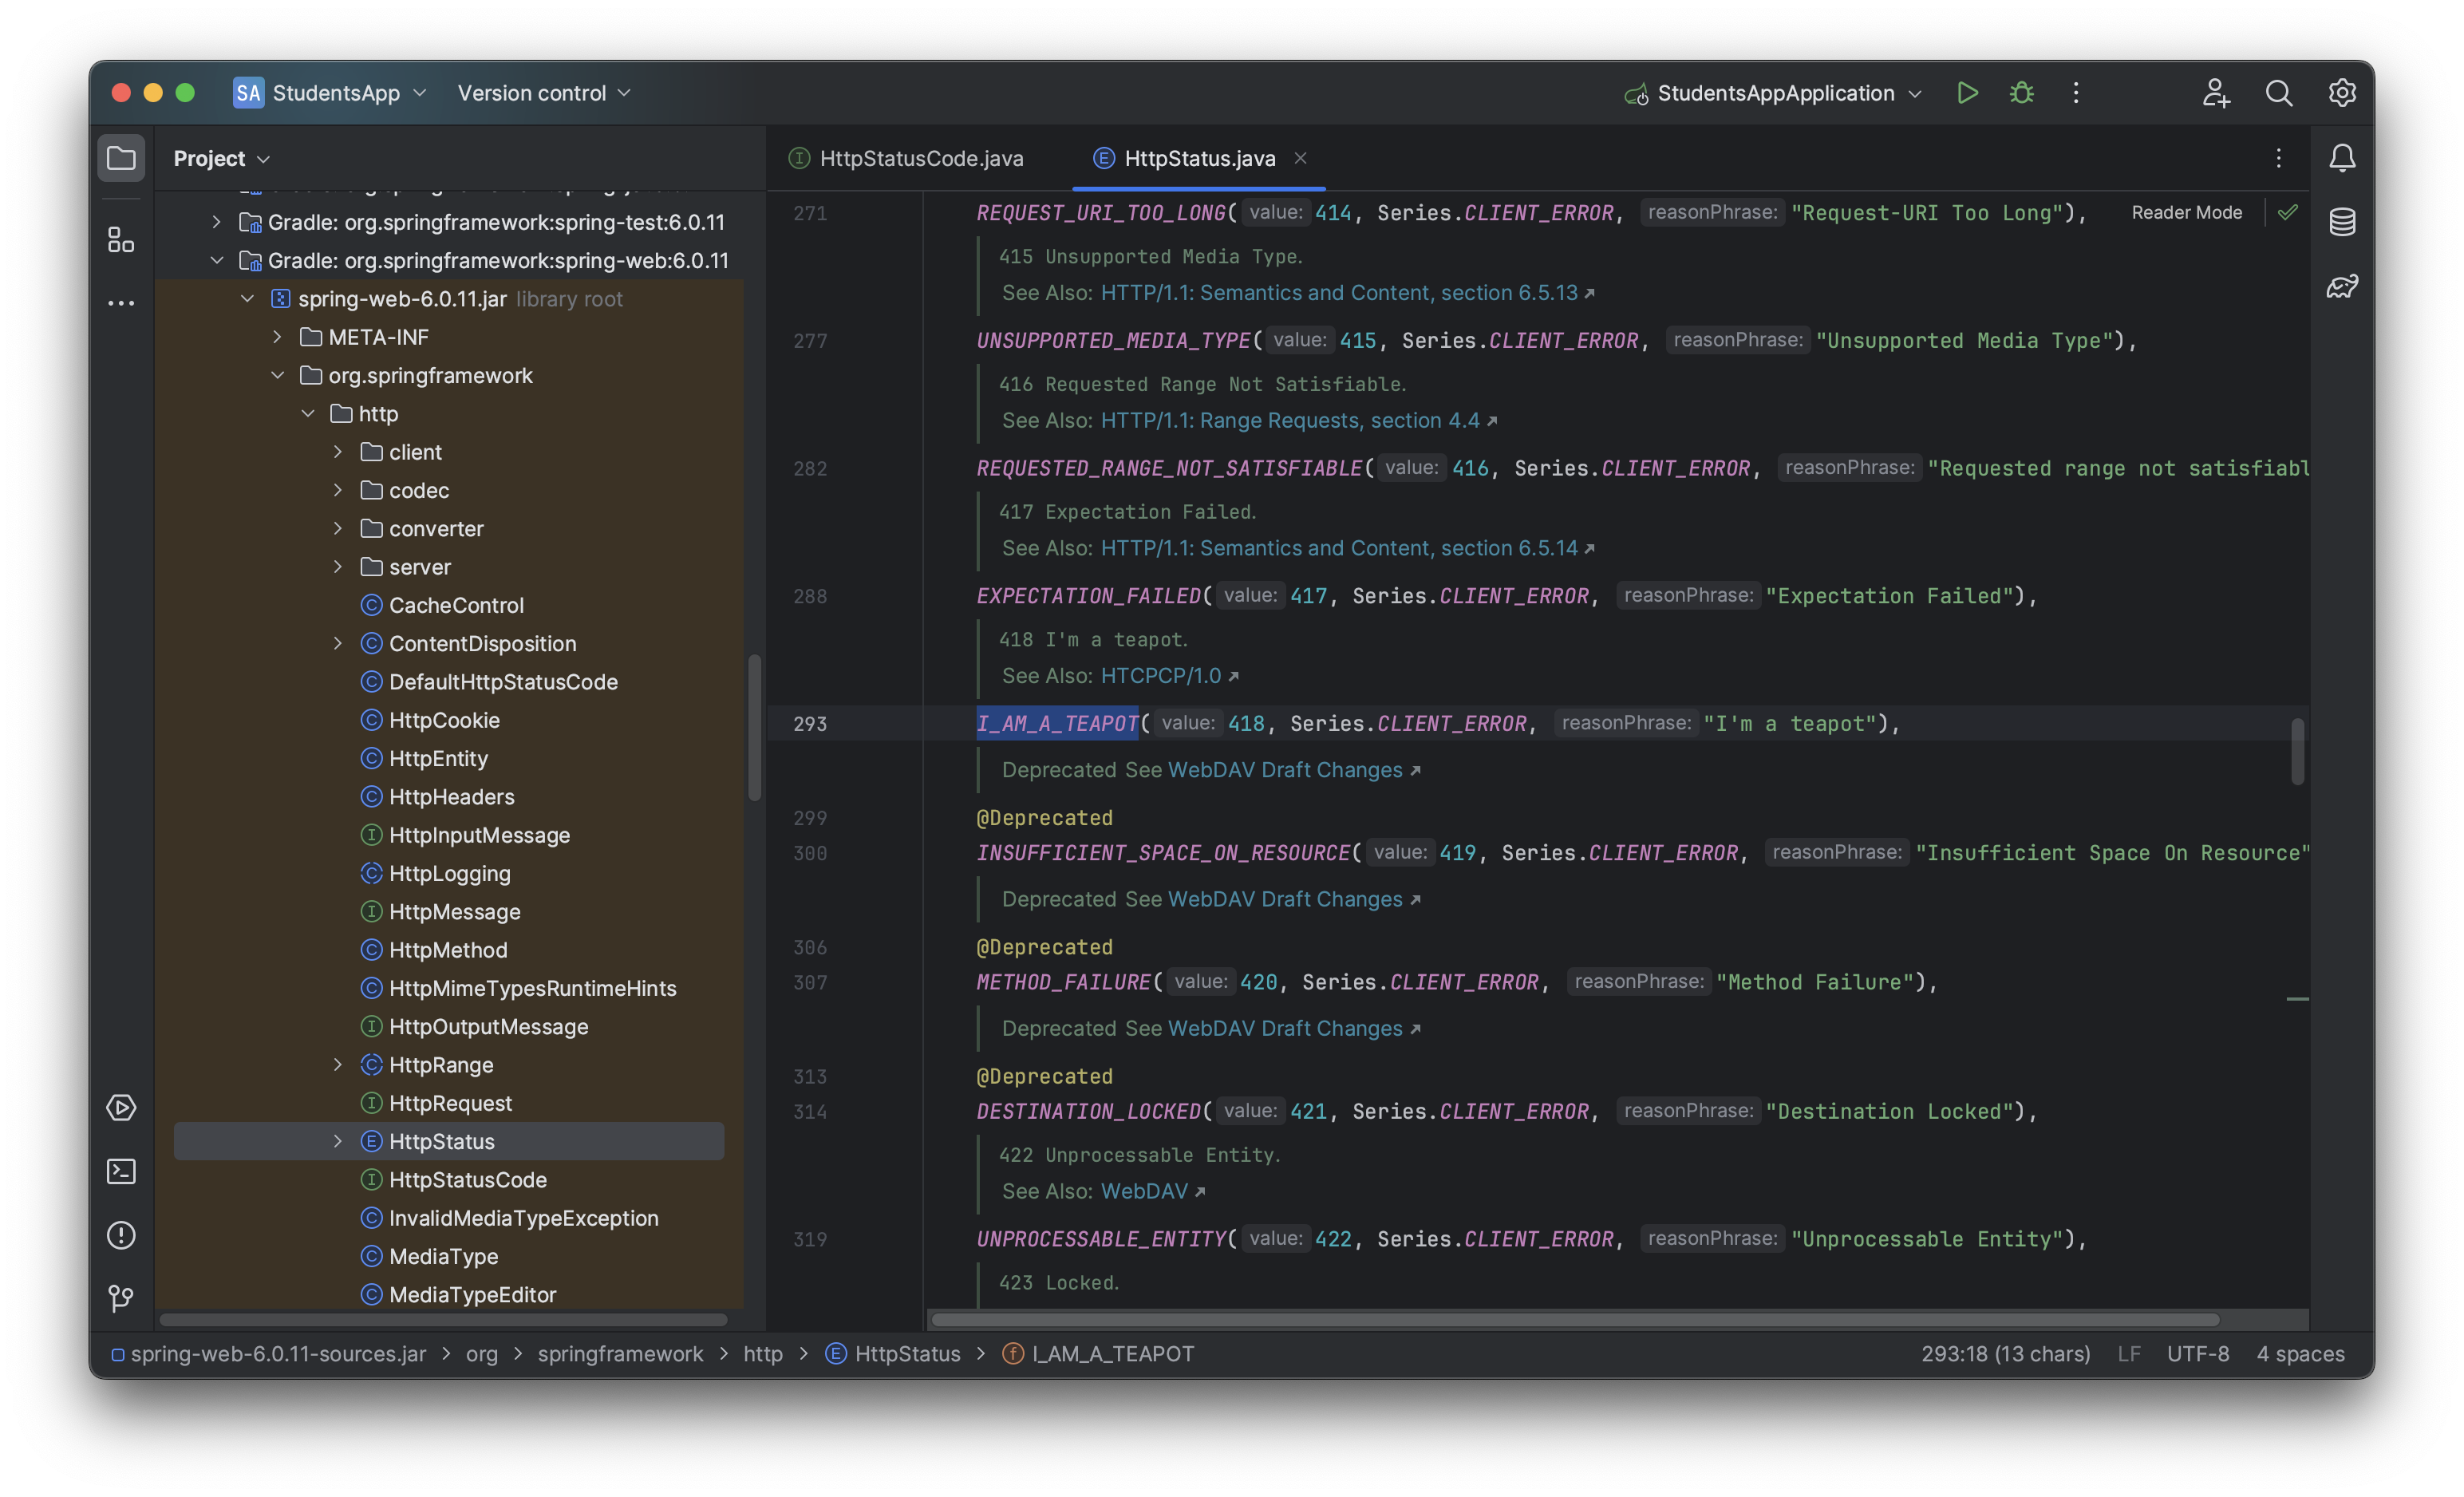
Task: Click springframework in the breadcrumb bar
Action: click(x=620, y=1353)
